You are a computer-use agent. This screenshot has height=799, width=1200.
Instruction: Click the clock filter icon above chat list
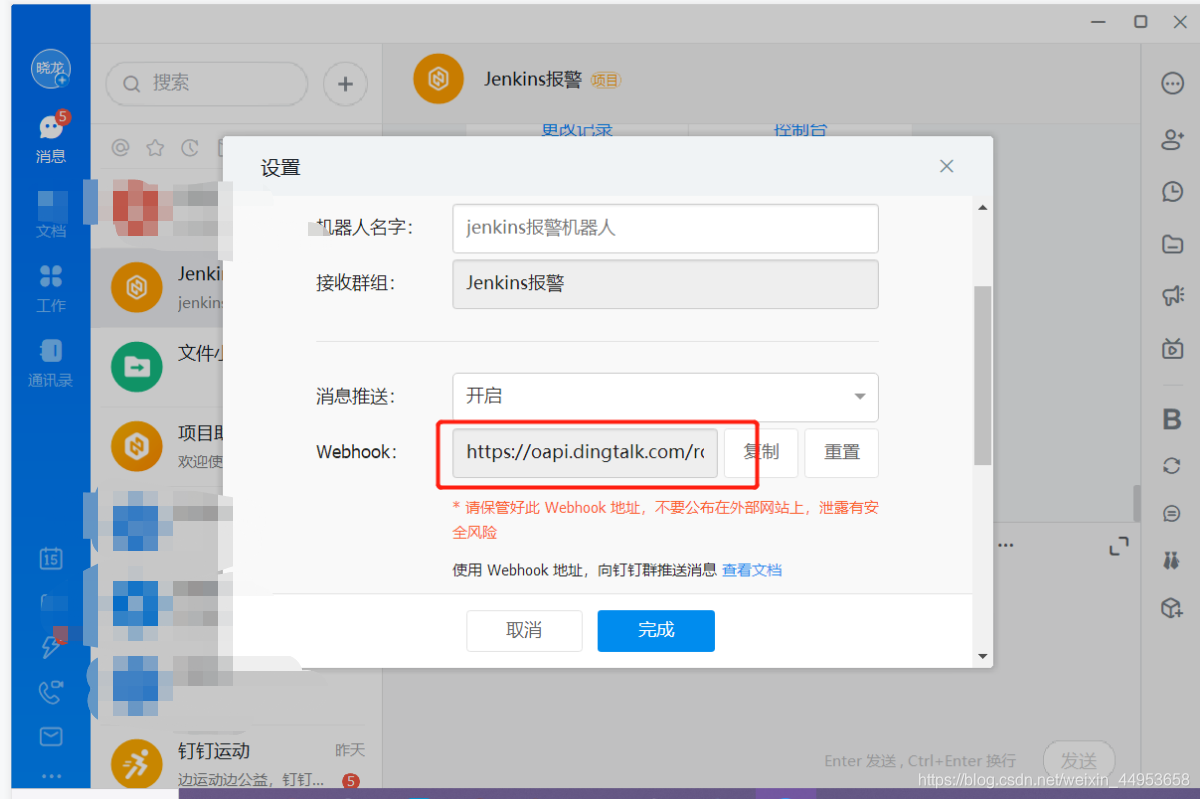coord(190,148)
